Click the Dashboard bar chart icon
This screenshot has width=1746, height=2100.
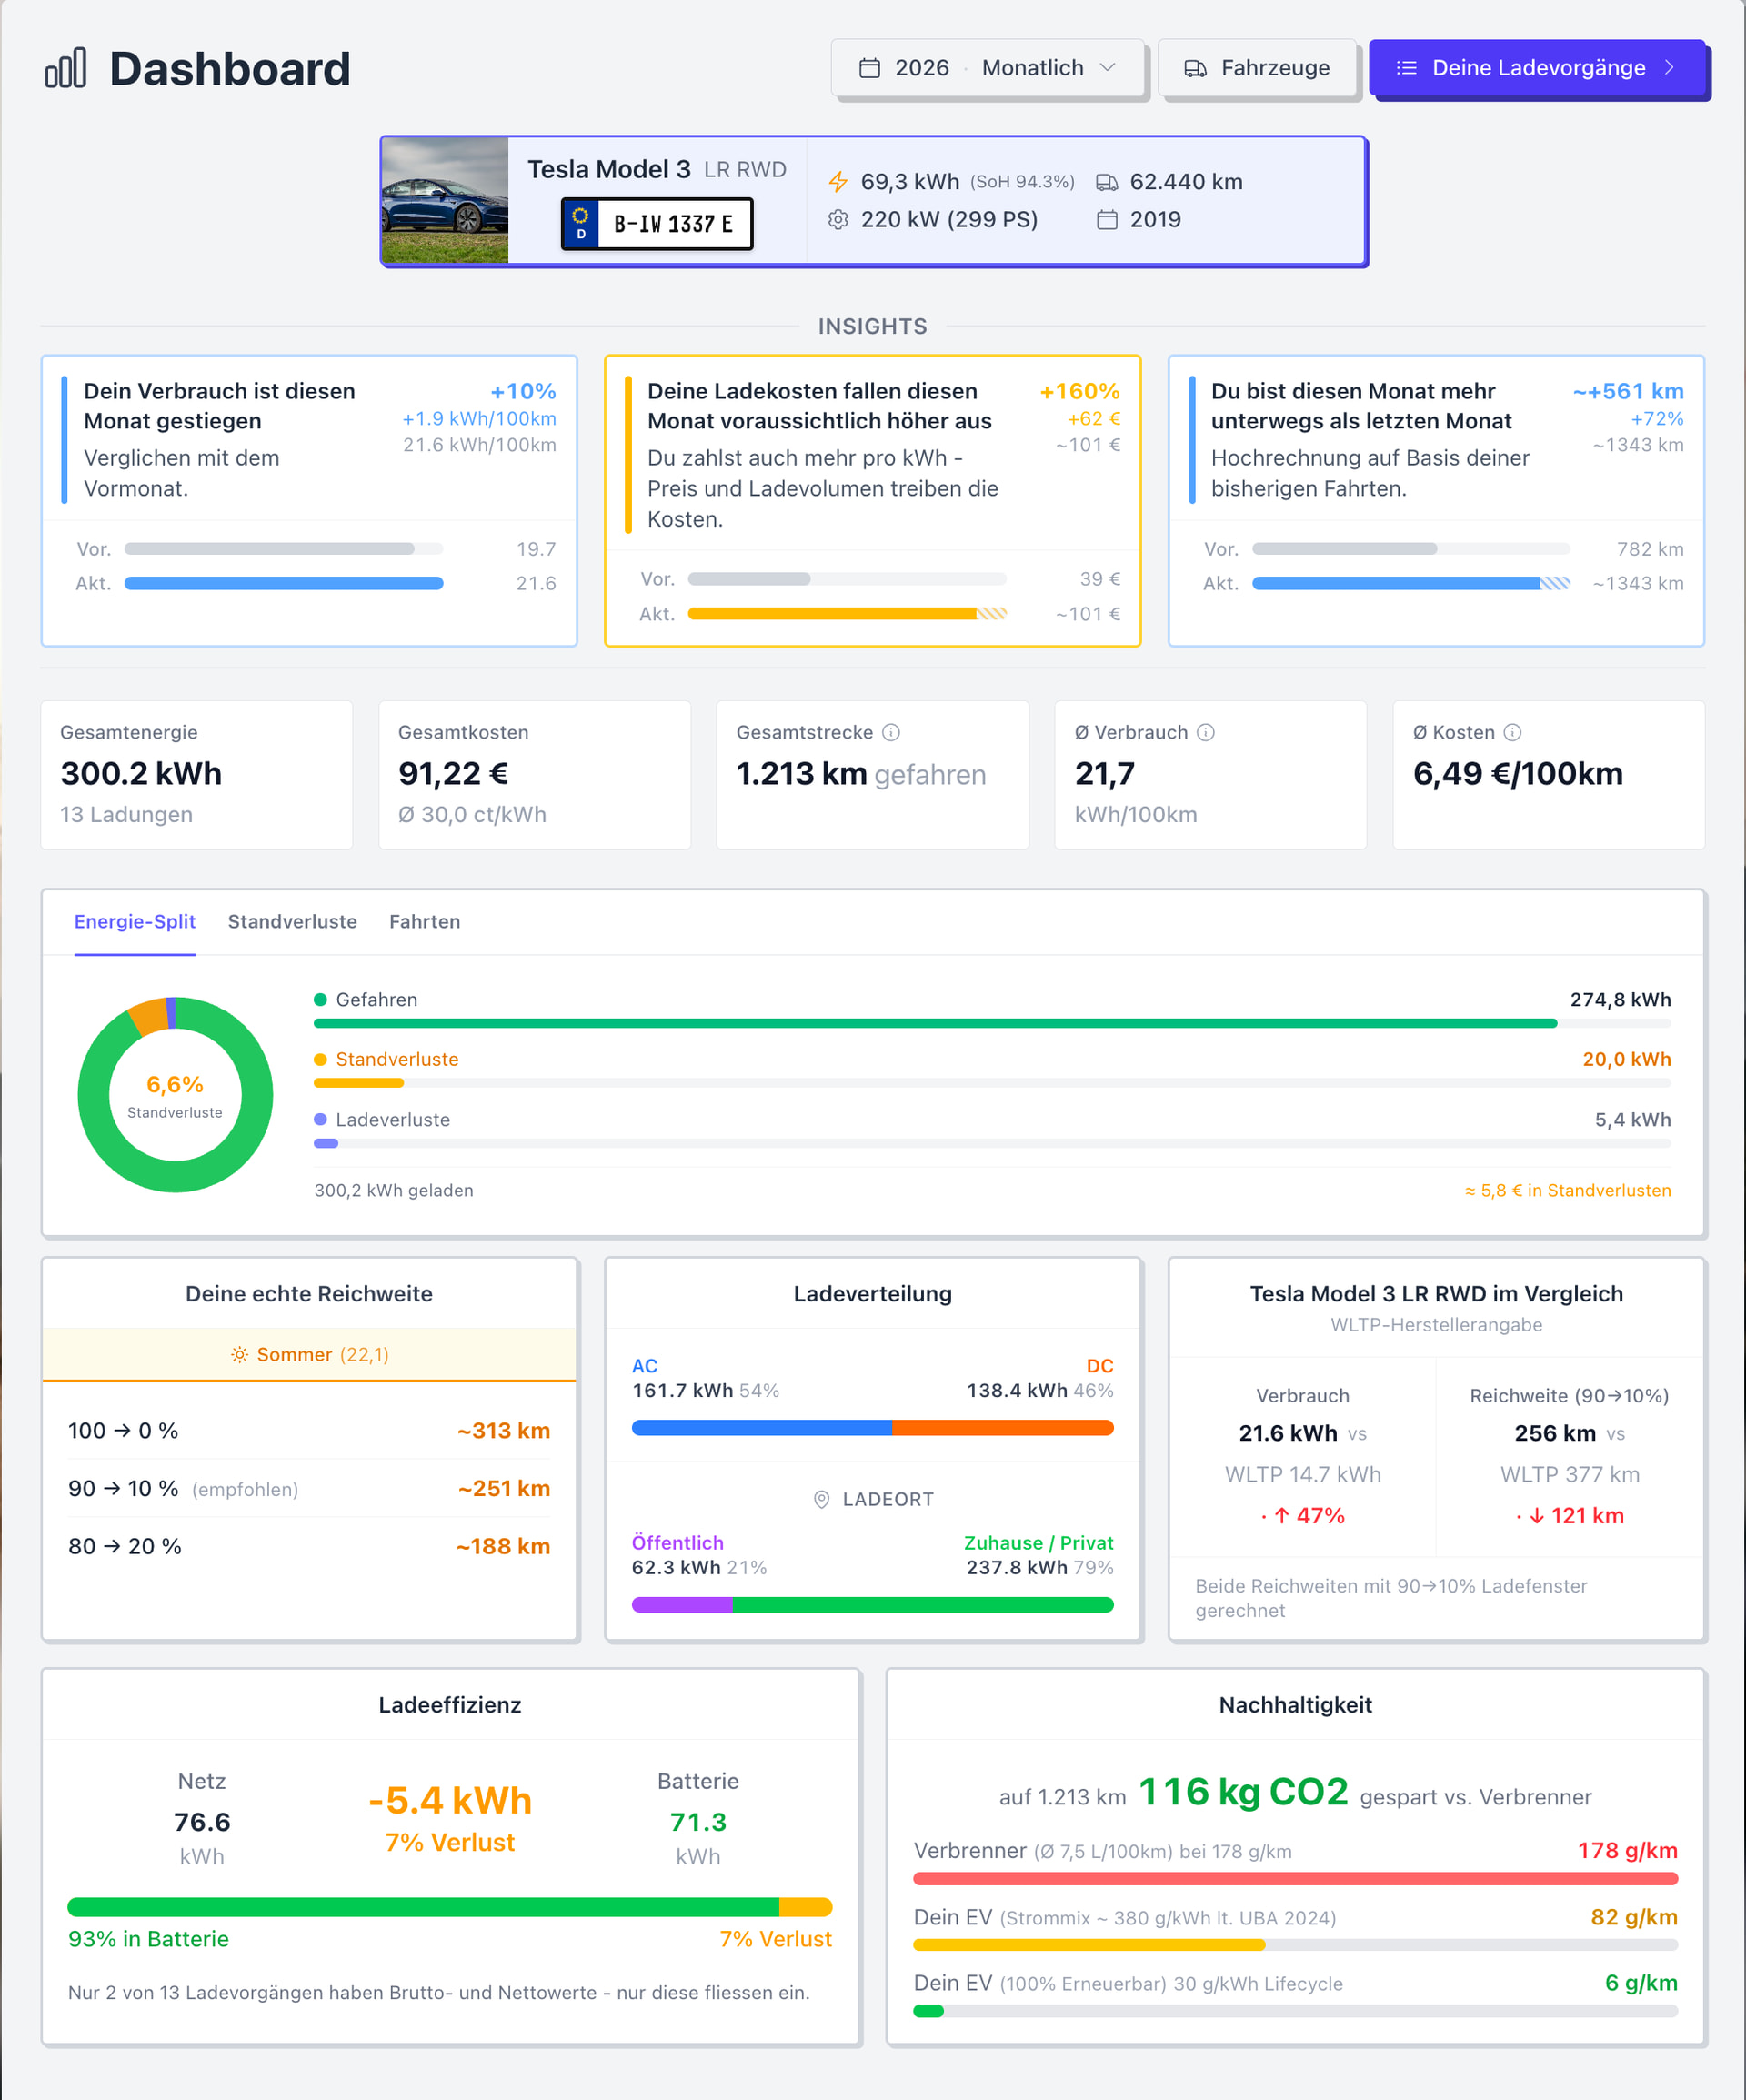(66, 68)
